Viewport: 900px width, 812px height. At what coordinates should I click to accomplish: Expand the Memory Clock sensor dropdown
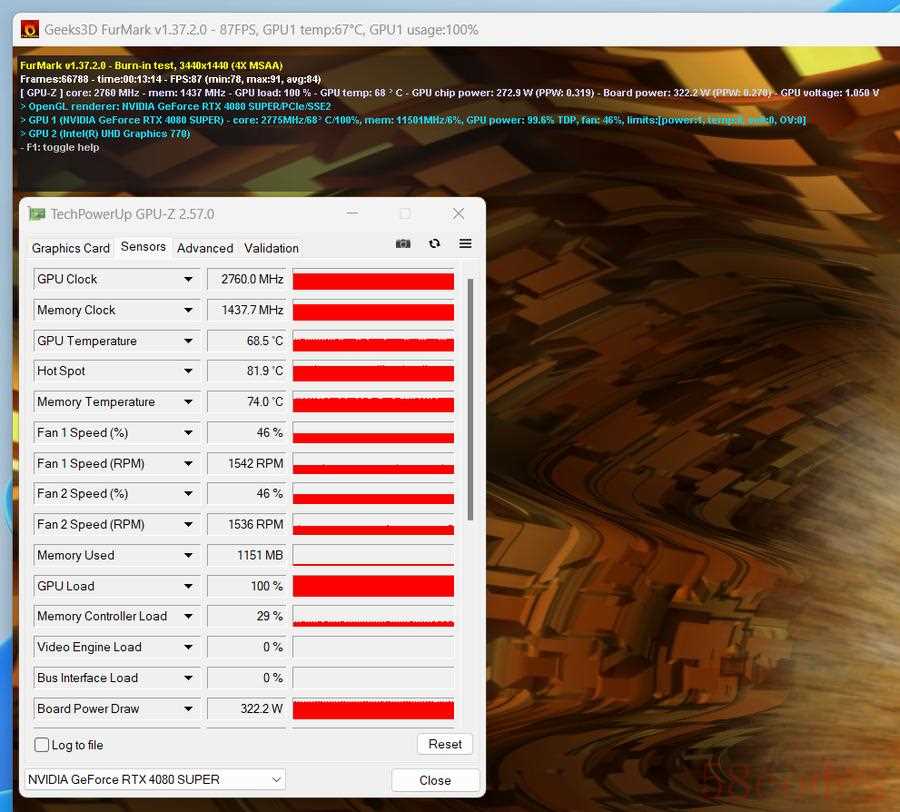point(188,310)
